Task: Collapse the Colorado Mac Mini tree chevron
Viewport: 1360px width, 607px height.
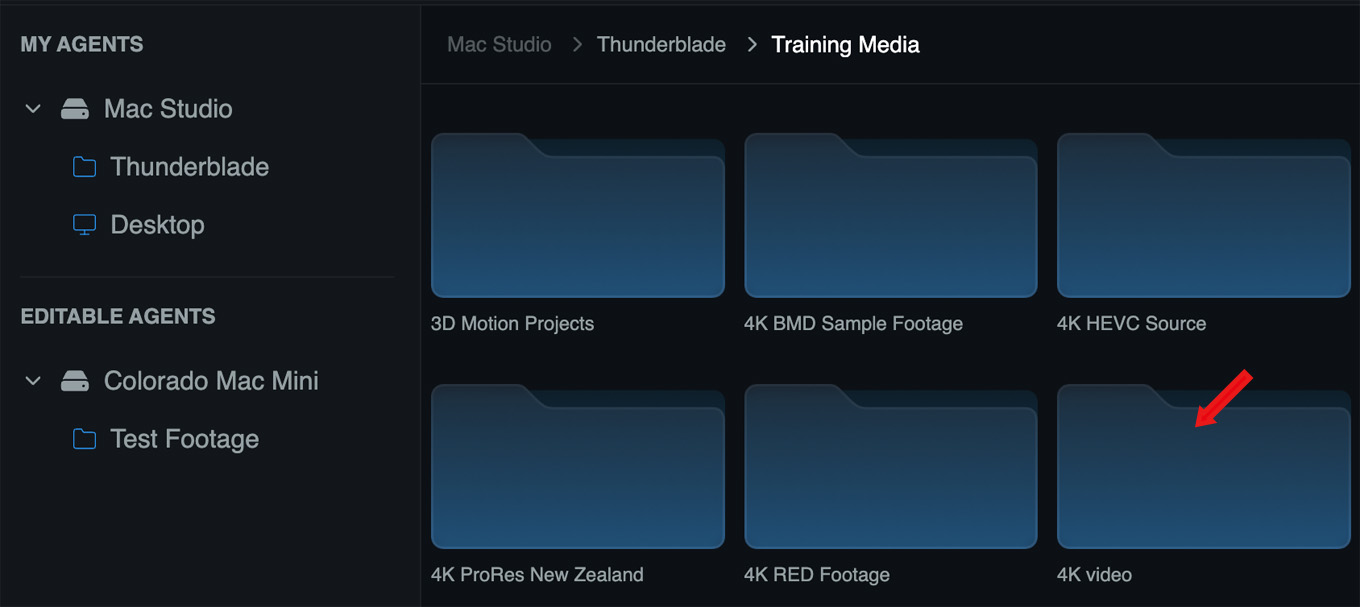Action: [x=33, y=381]
